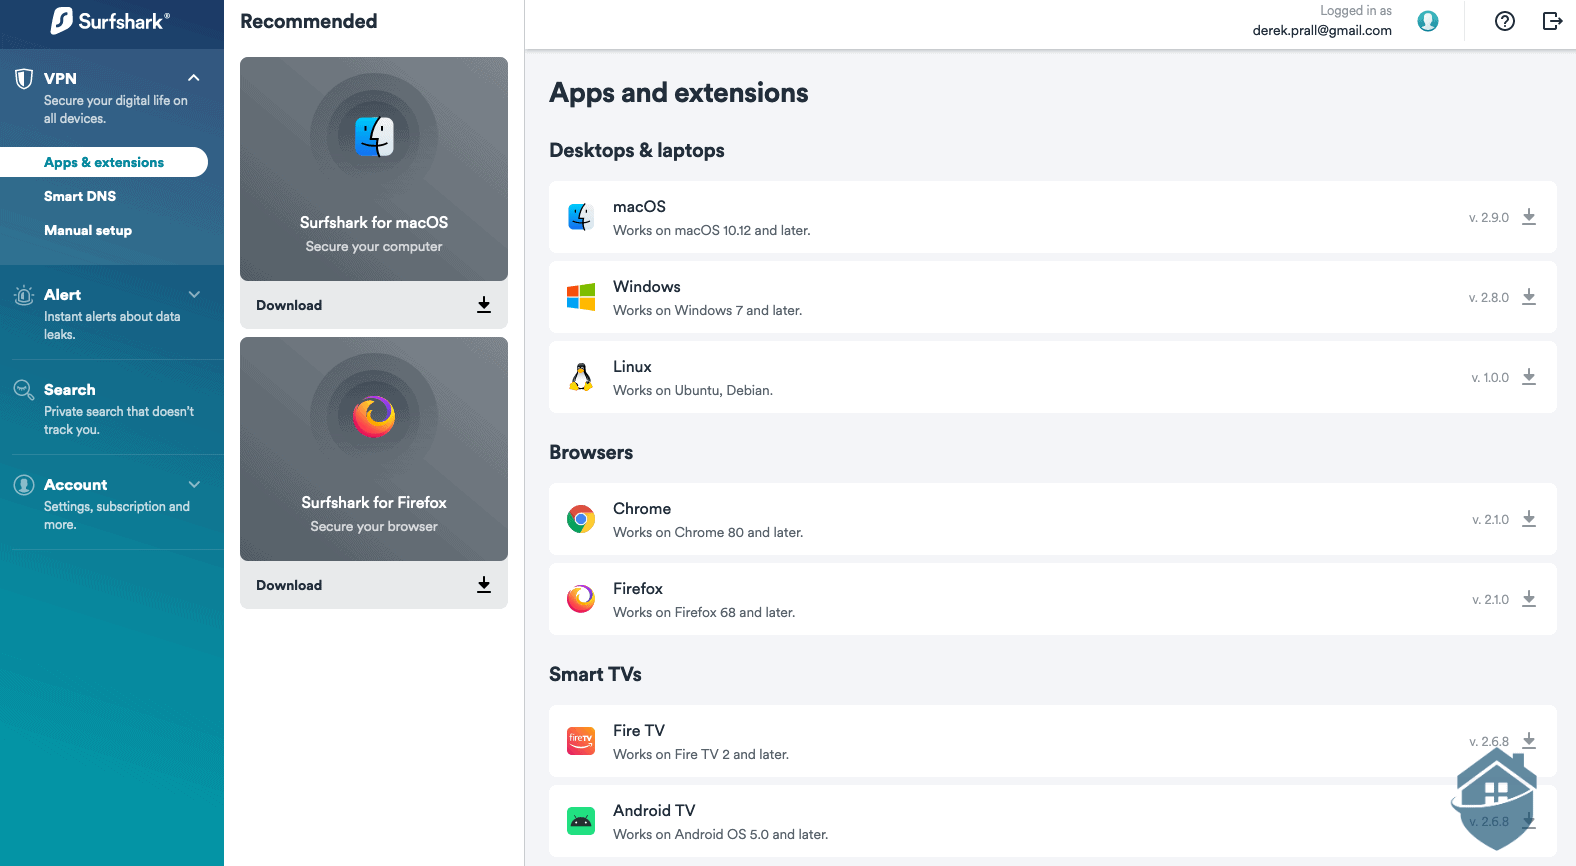Screen dimensions: 1576x866
Task: Download the Linux app via arrow icon
Action: (1529, 377)
